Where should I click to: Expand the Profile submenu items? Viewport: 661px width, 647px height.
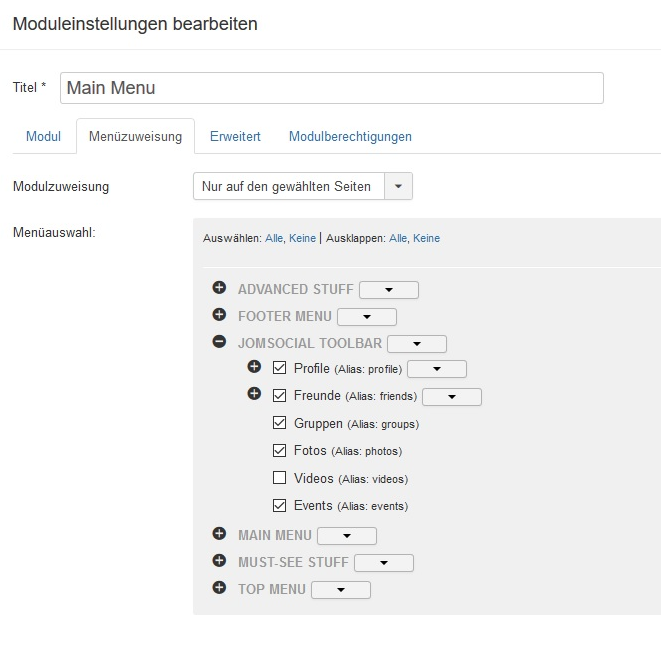254,367
